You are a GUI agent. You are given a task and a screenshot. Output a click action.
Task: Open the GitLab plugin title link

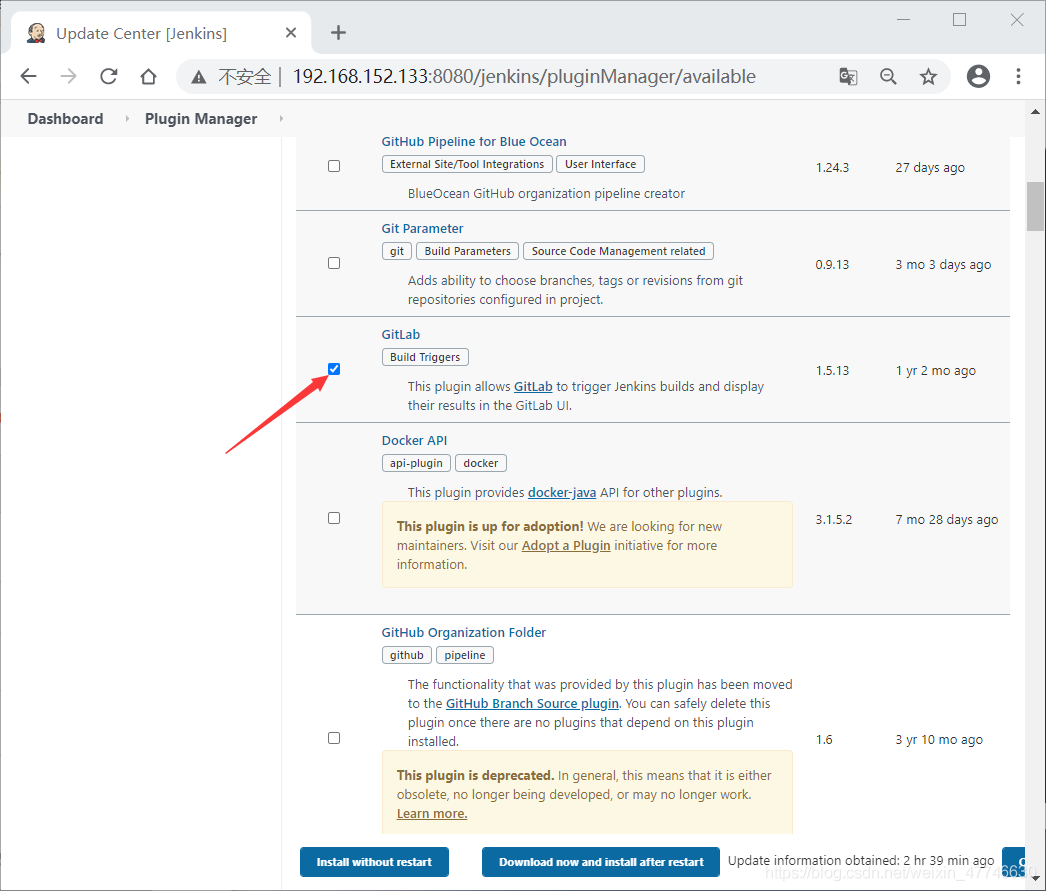click(x=401, y=334)
